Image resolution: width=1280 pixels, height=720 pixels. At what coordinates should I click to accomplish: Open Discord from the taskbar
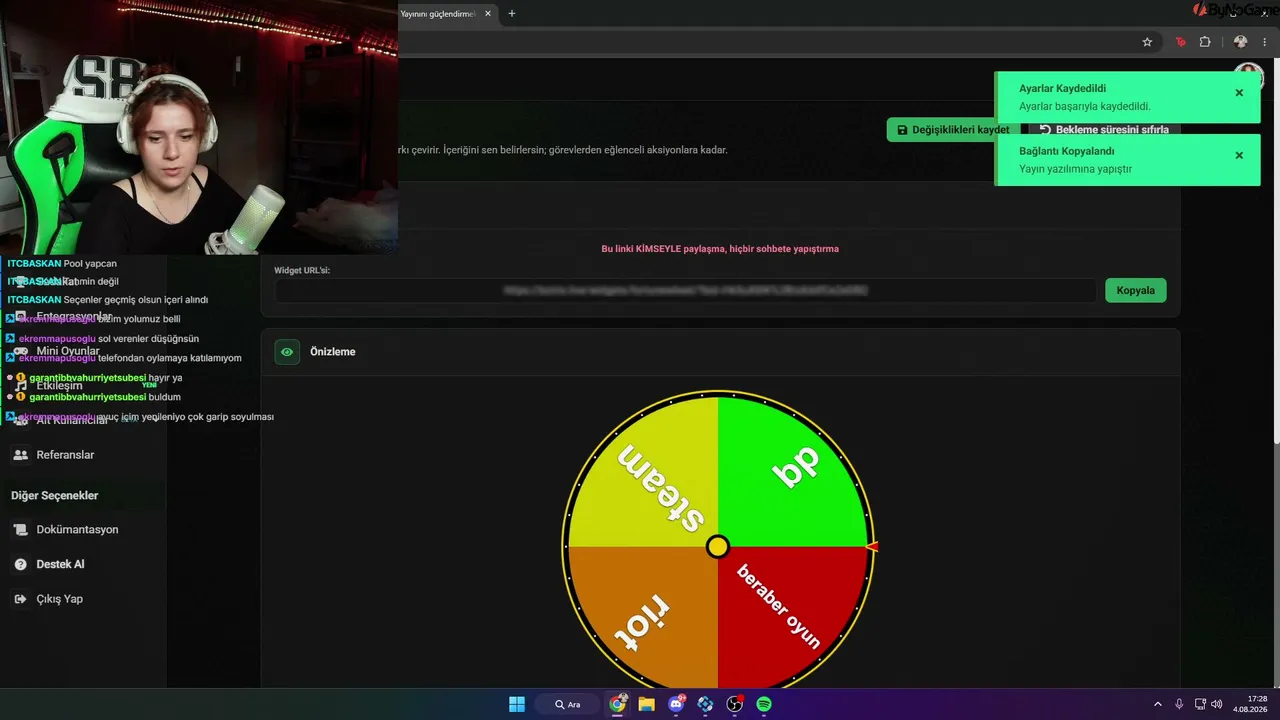[x=676, y=704]
